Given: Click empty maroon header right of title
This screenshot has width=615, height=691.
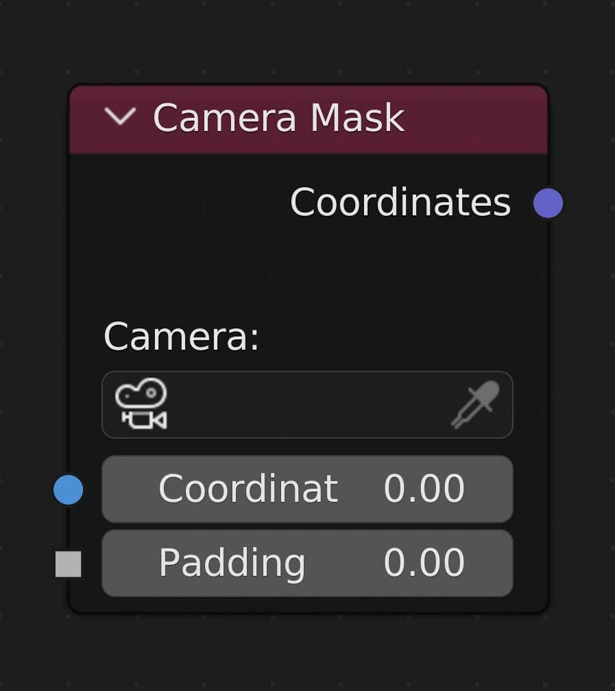Looking at the screenshot, I should [x=480, y=118].
